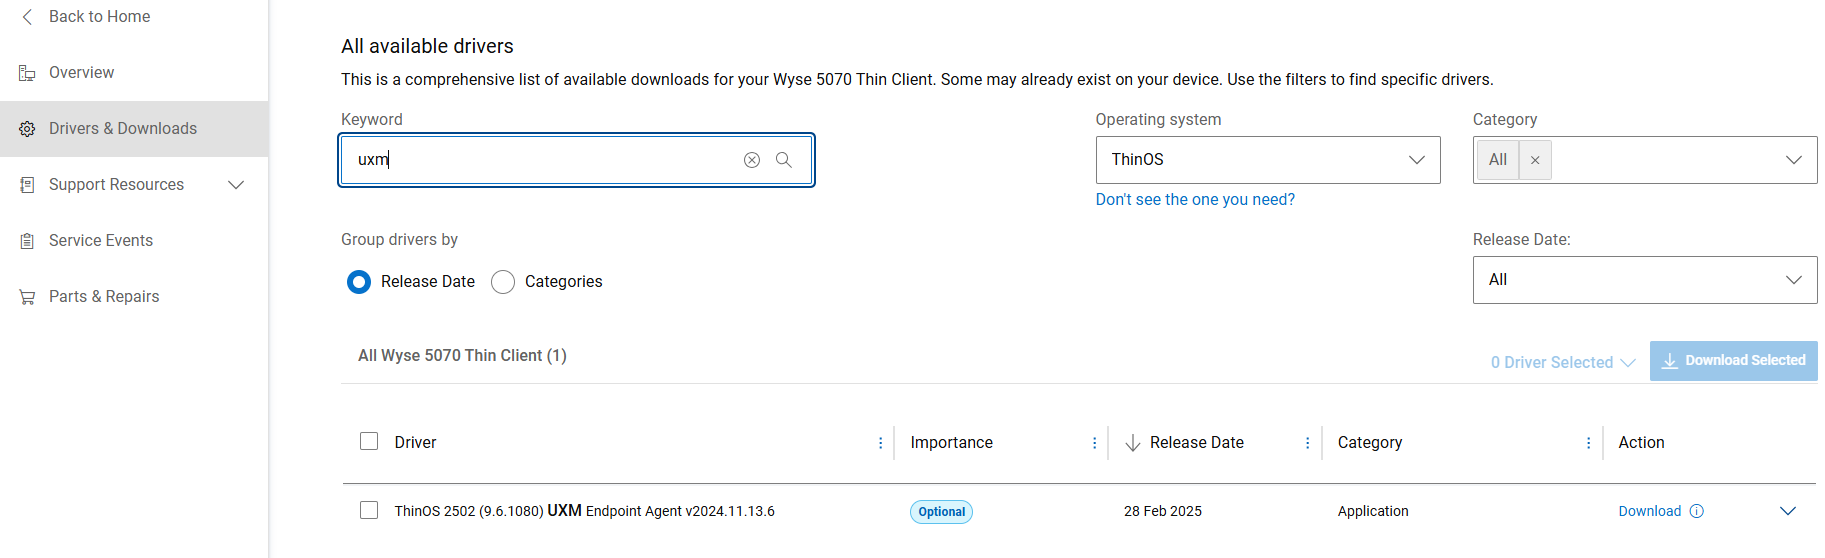Open the Release Date column options menu
1825x558 pixels.
[x=1307, y=443]
